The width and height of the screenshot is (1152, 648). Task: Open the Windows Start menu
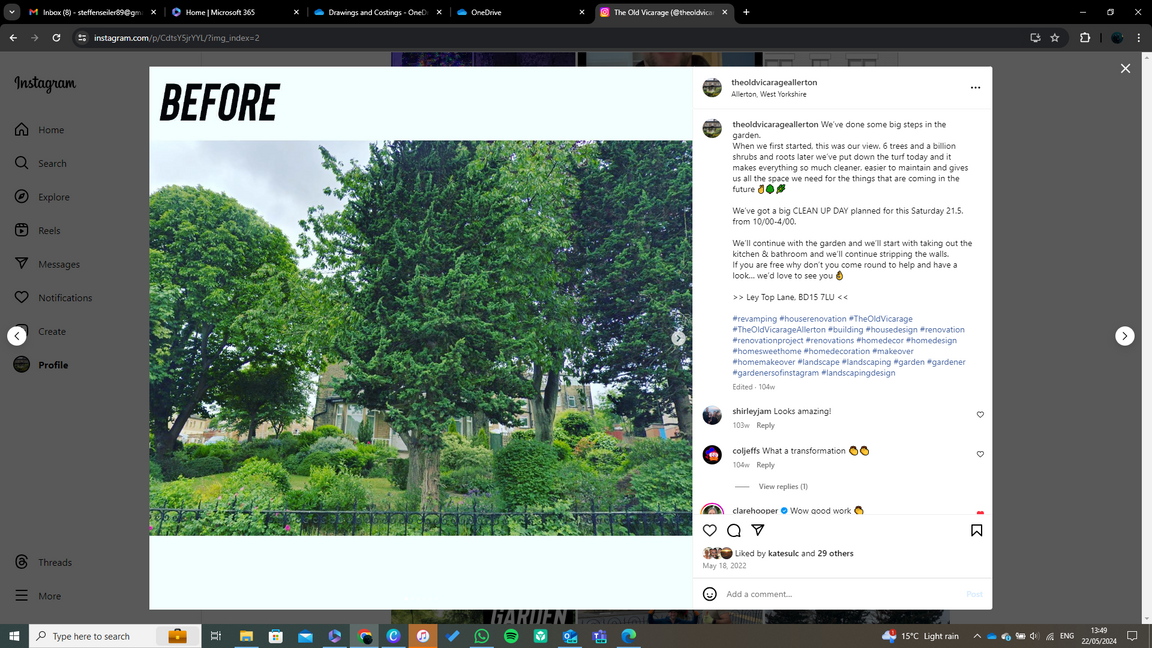(x=14, y=636)
